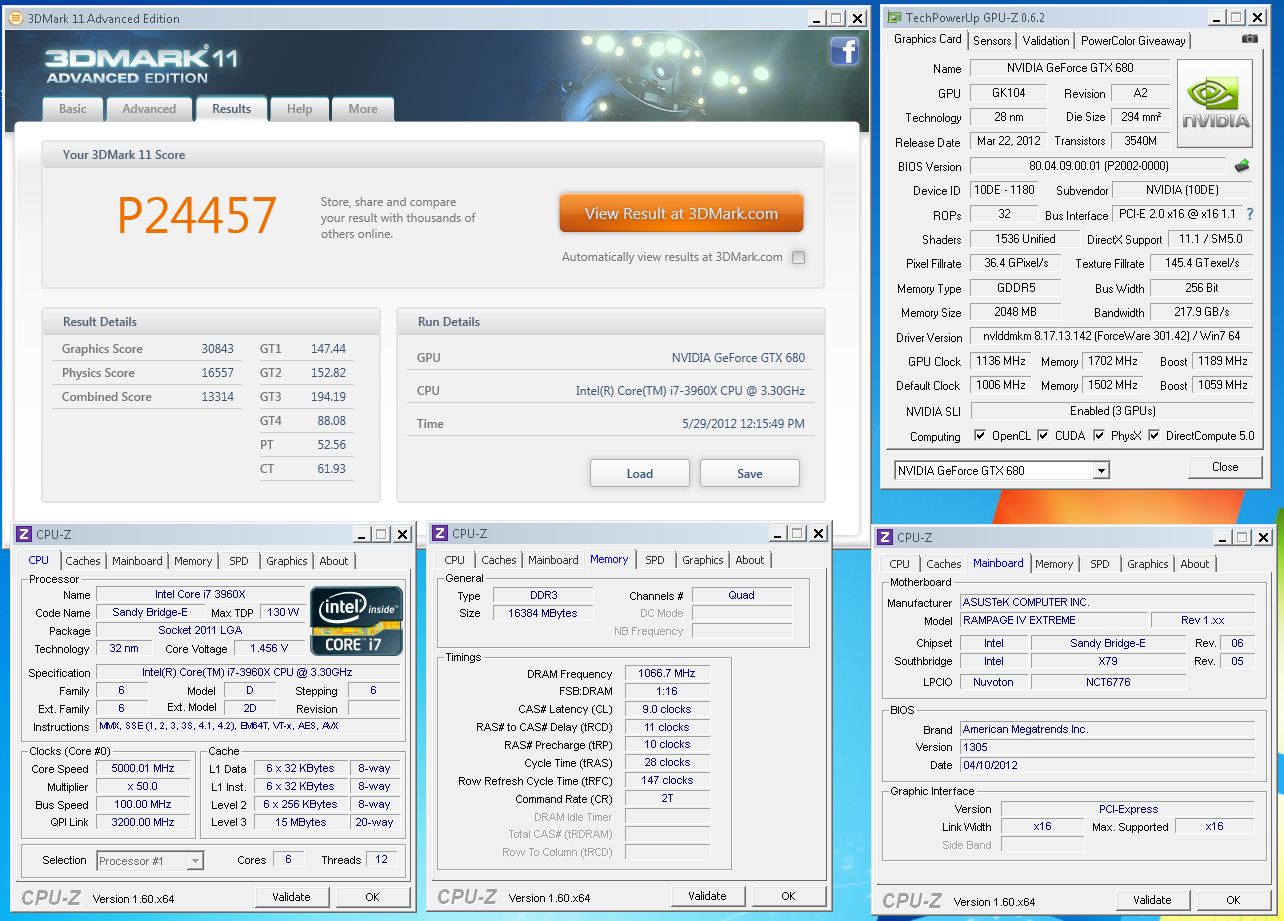Click the Intel Core i7 logo in CPU-Z
Image resolution: width=1284 pixels, height=921 pixels.
coord(357,620)
